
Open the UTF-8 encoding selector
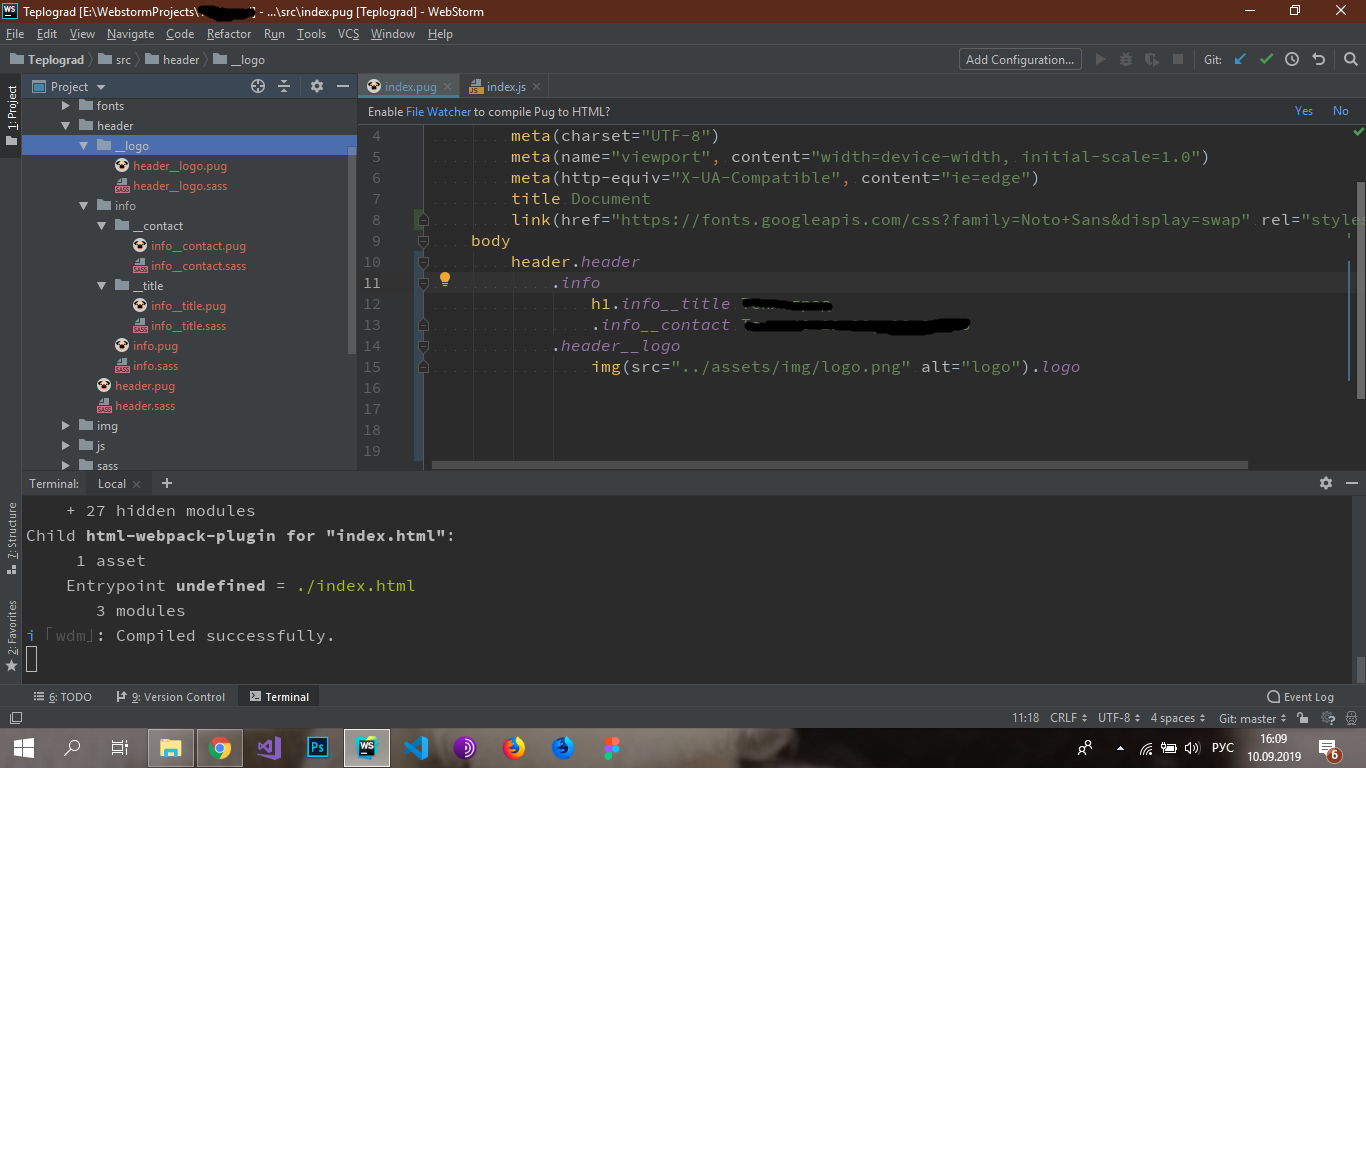tap(1119, 717)
